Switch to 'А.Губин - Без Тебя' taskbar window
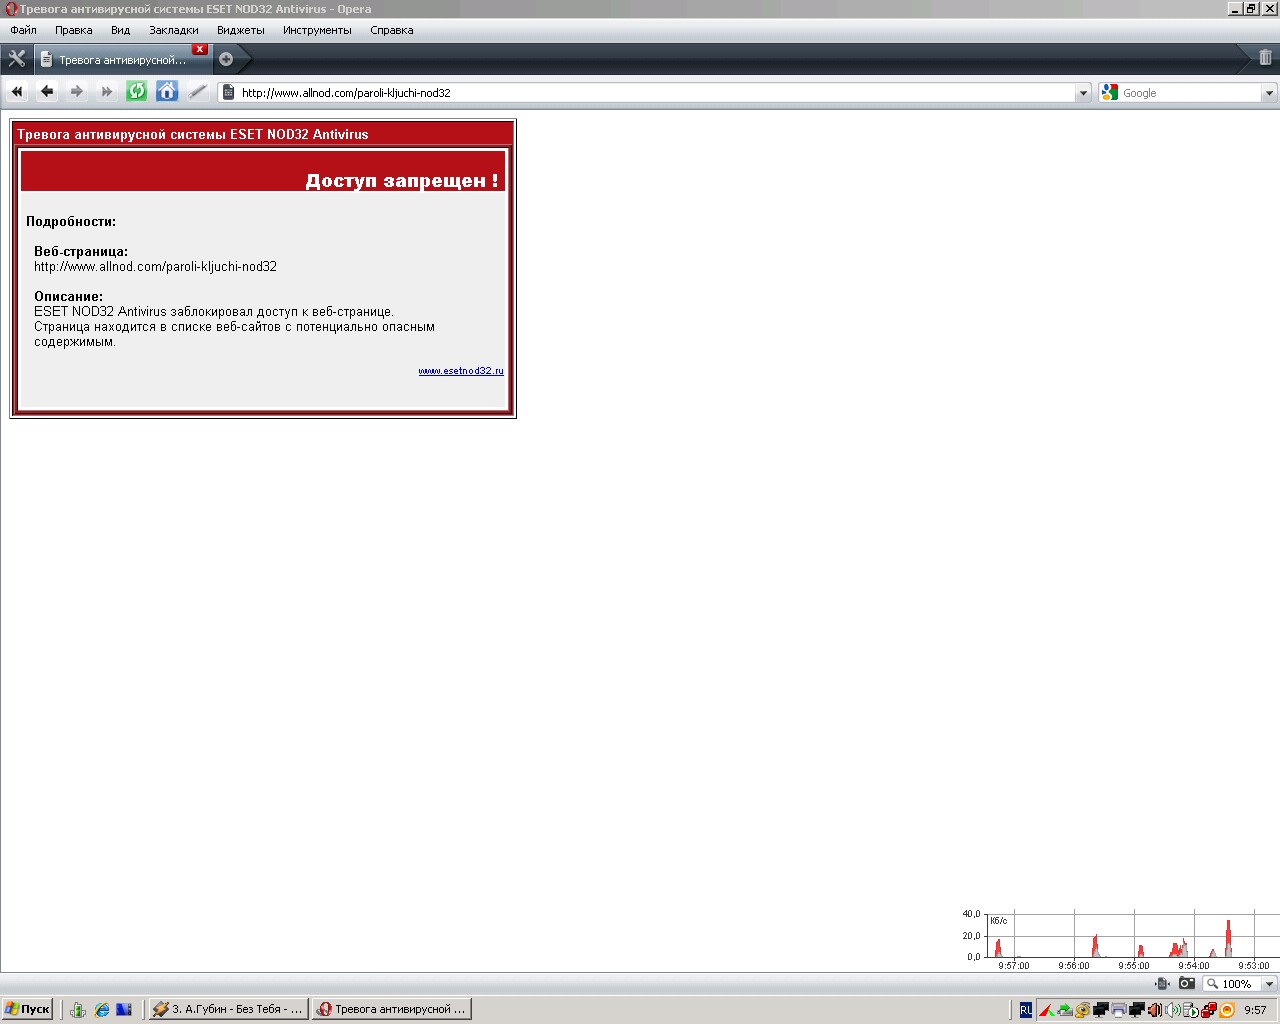This screenshot has height=1024, width=1280. click(x=228, y=1009)
